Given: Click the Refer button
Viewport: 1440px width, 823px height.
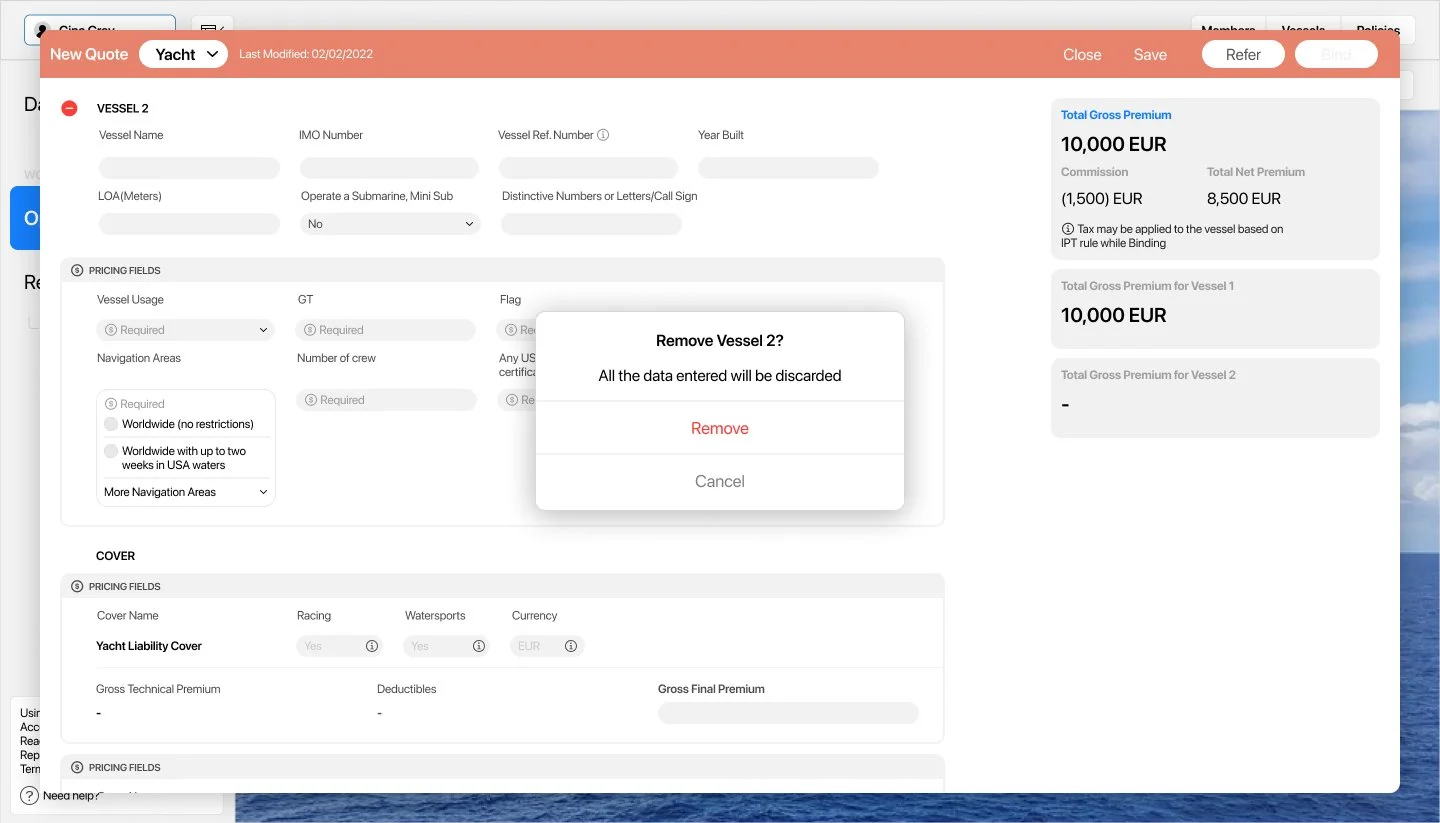Looking at the screenshot, I should click(1243, 54).
